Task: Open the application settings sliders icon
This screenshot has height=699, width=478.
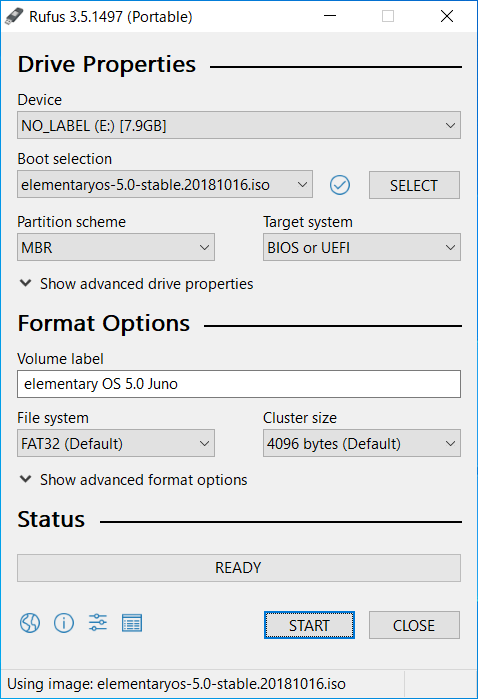Action: pyautogui.click(x=98, y=622)
